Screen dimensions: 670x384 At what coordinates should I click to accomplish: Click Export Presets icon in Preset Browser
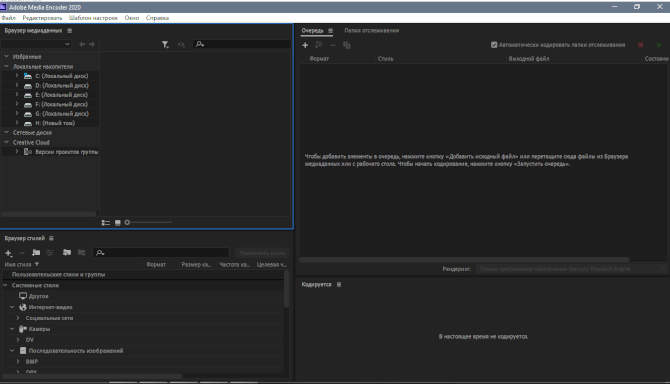(81, 253)
